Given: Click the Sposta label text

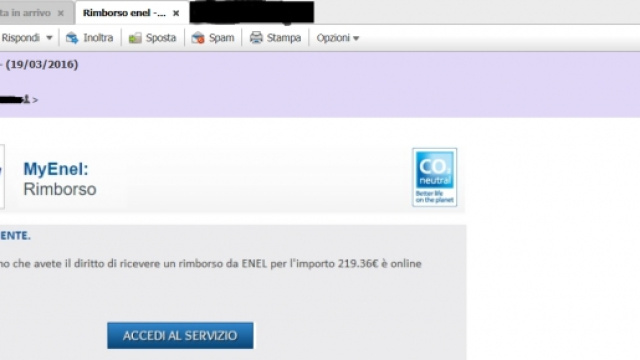Looking at the screenshot, I should pos(161,38).
